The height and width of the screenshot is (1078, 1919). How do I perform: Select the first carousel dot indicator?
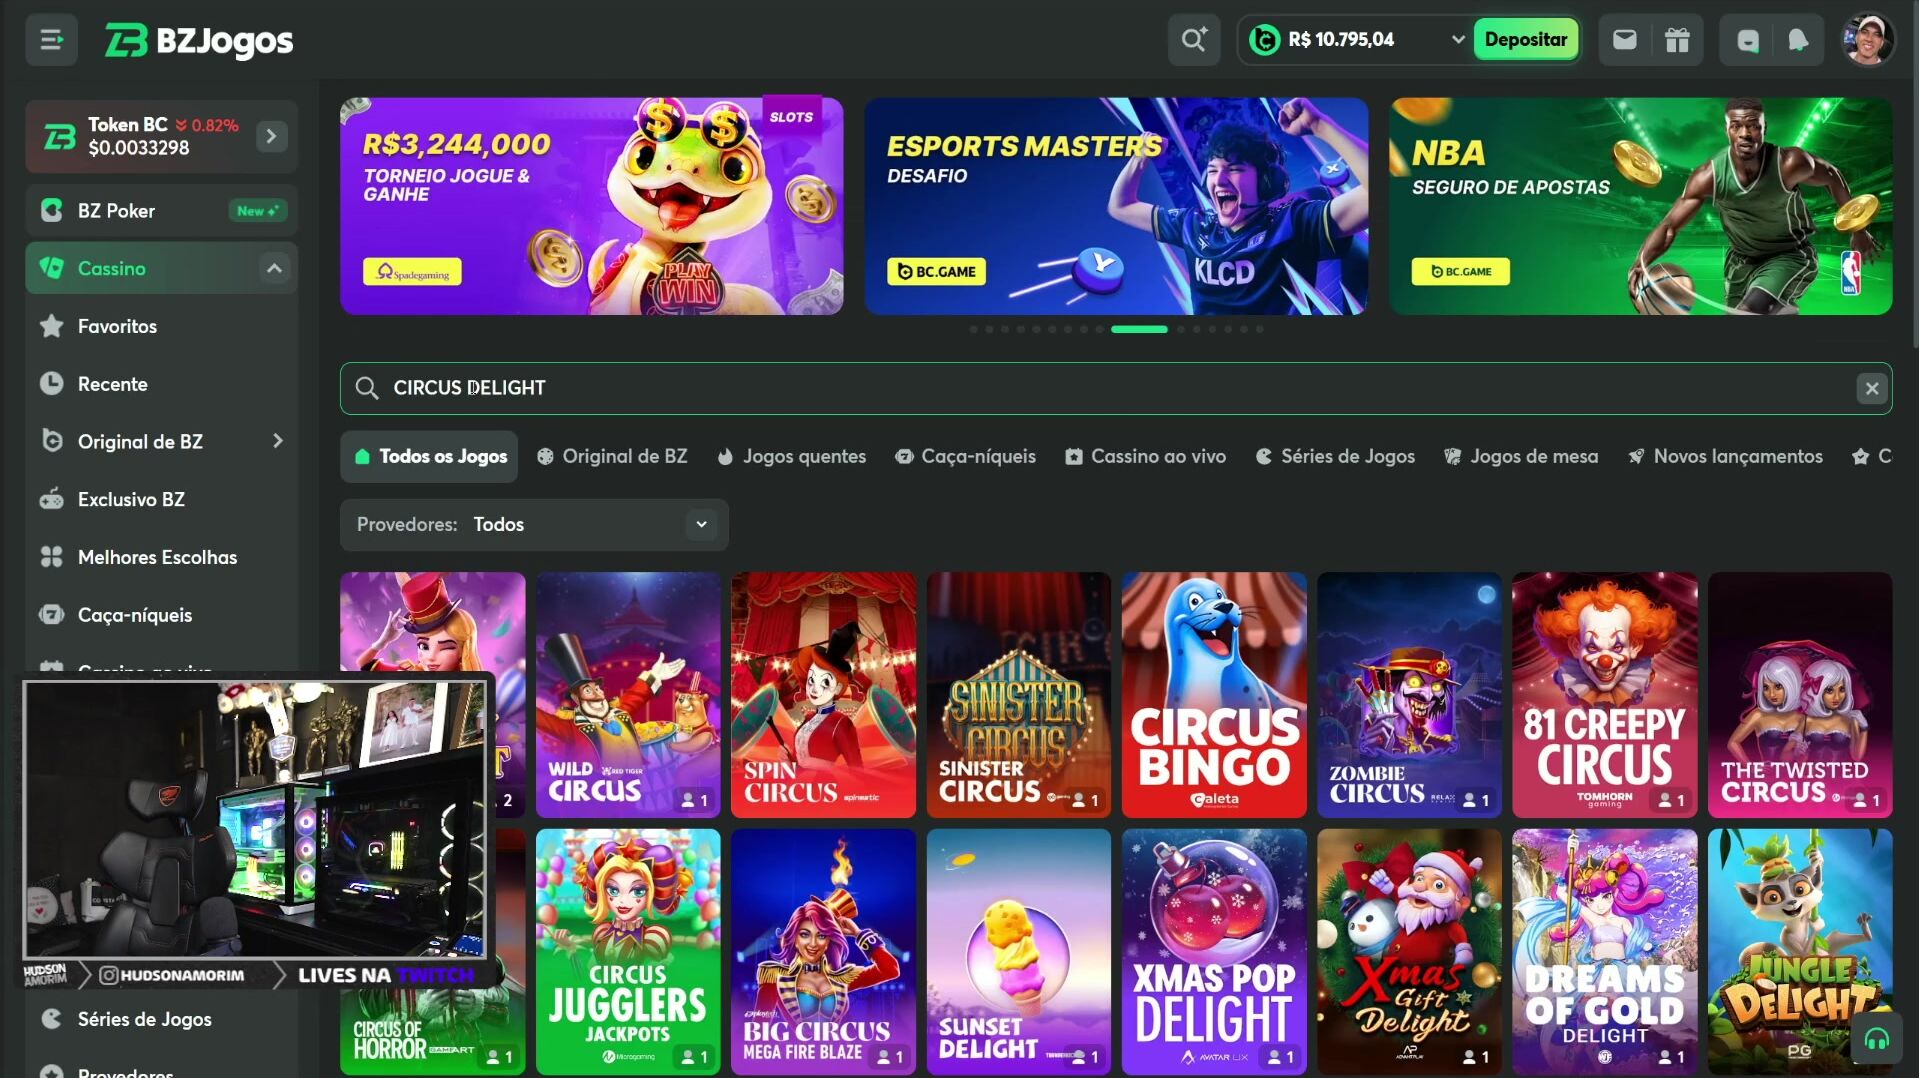pos(973,329)
